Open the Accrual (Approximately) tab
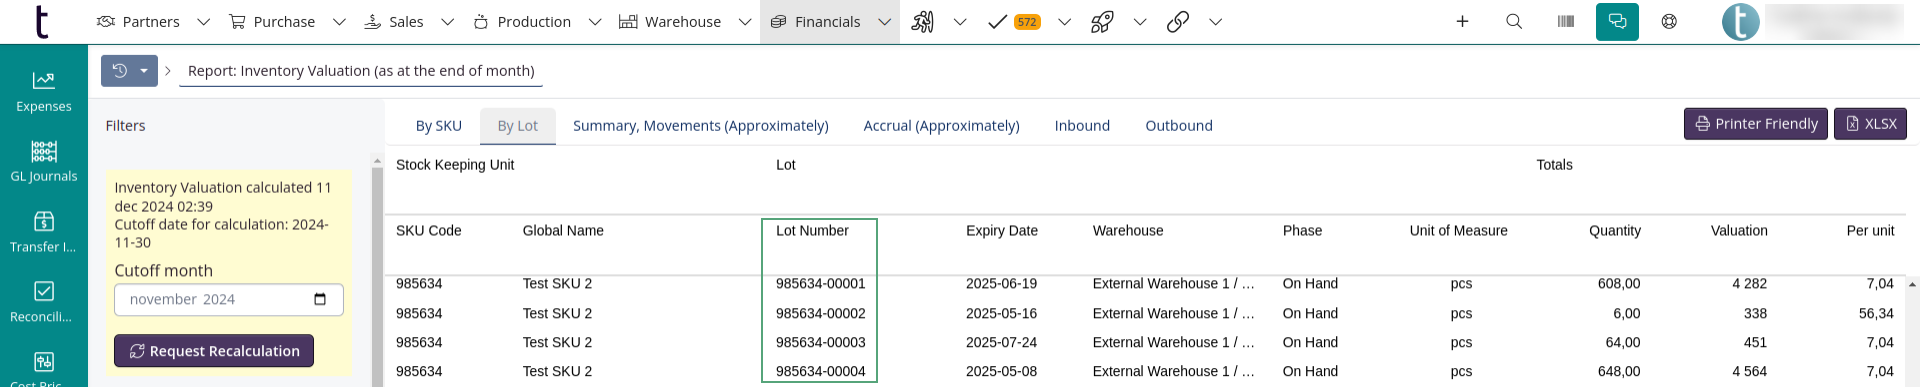 pyautogui.click(x=942, y=126)
